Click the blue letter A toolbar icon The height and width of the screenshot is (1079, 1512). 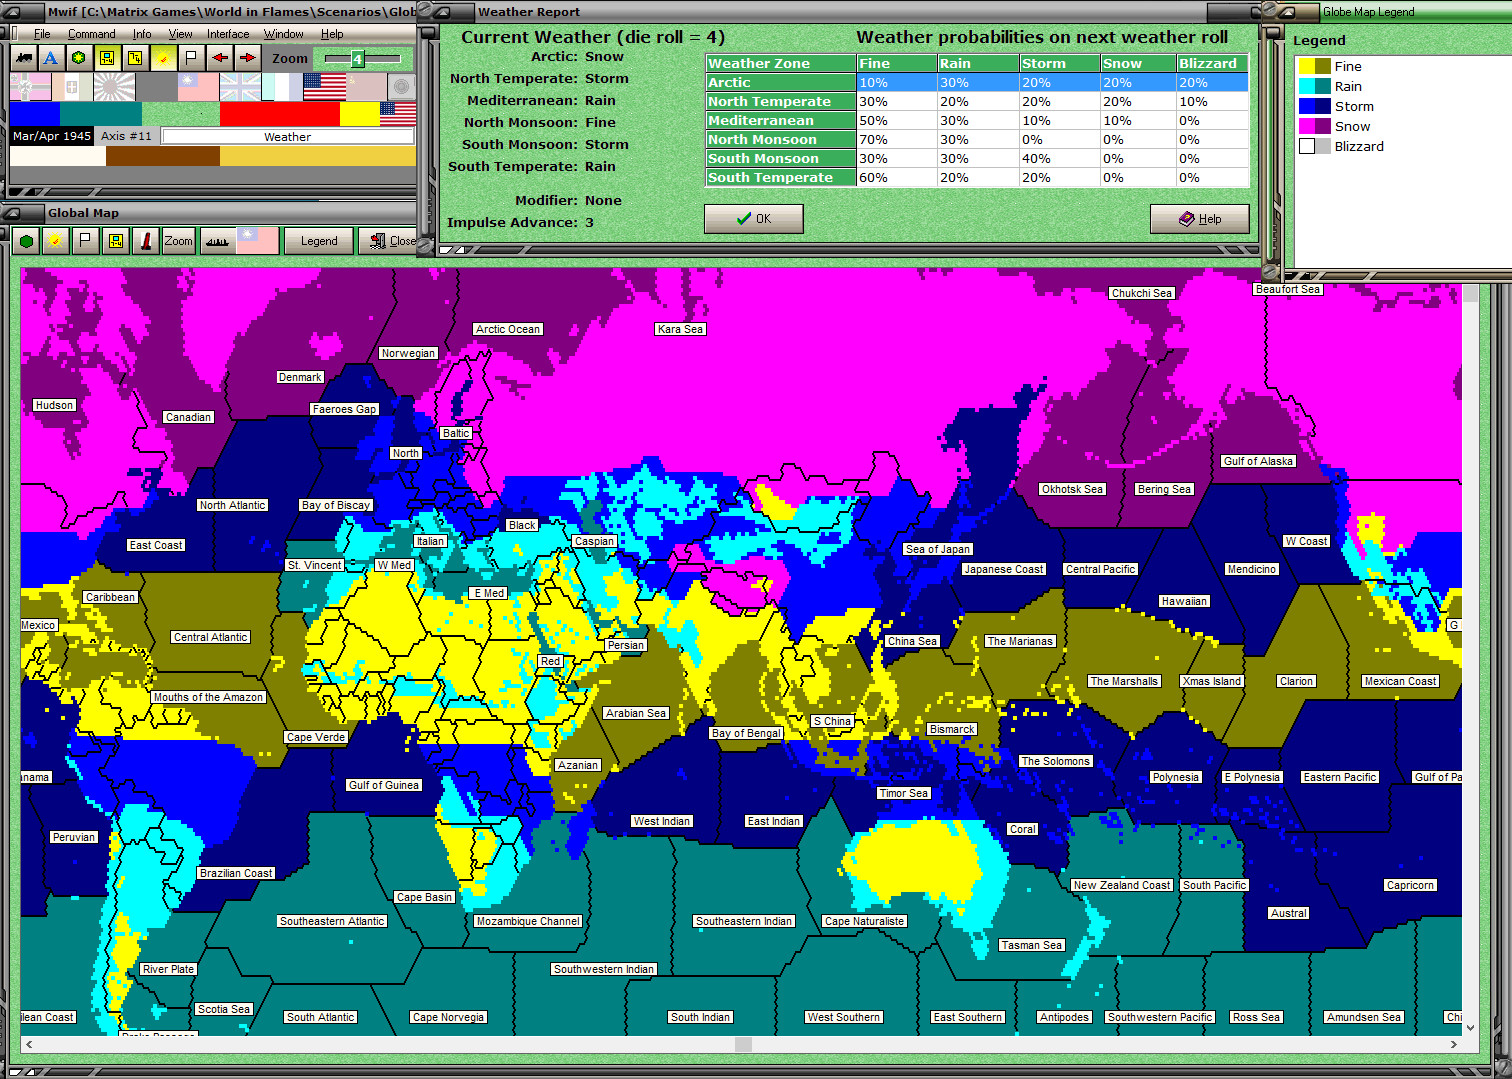51,58
